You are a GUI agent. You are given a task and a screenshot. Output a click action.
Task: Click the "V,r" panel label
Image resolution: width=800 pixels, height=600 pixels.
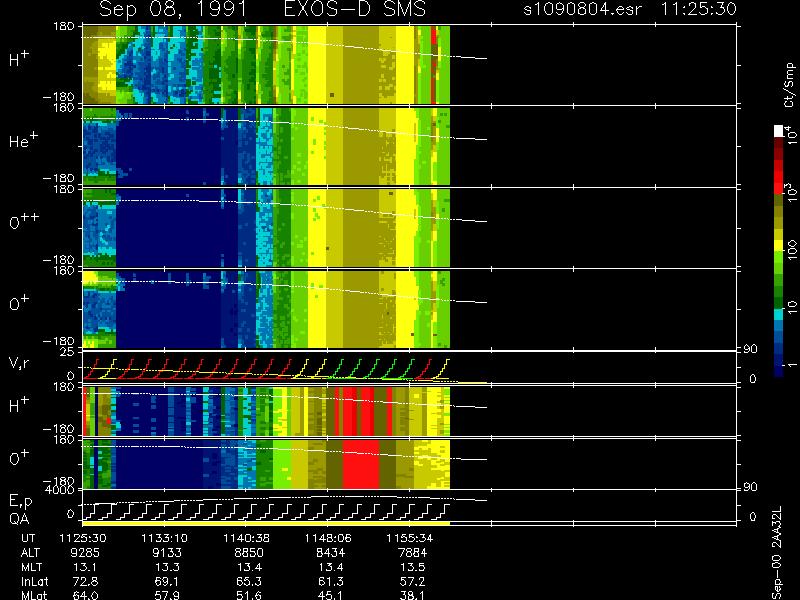pos(20,363)
